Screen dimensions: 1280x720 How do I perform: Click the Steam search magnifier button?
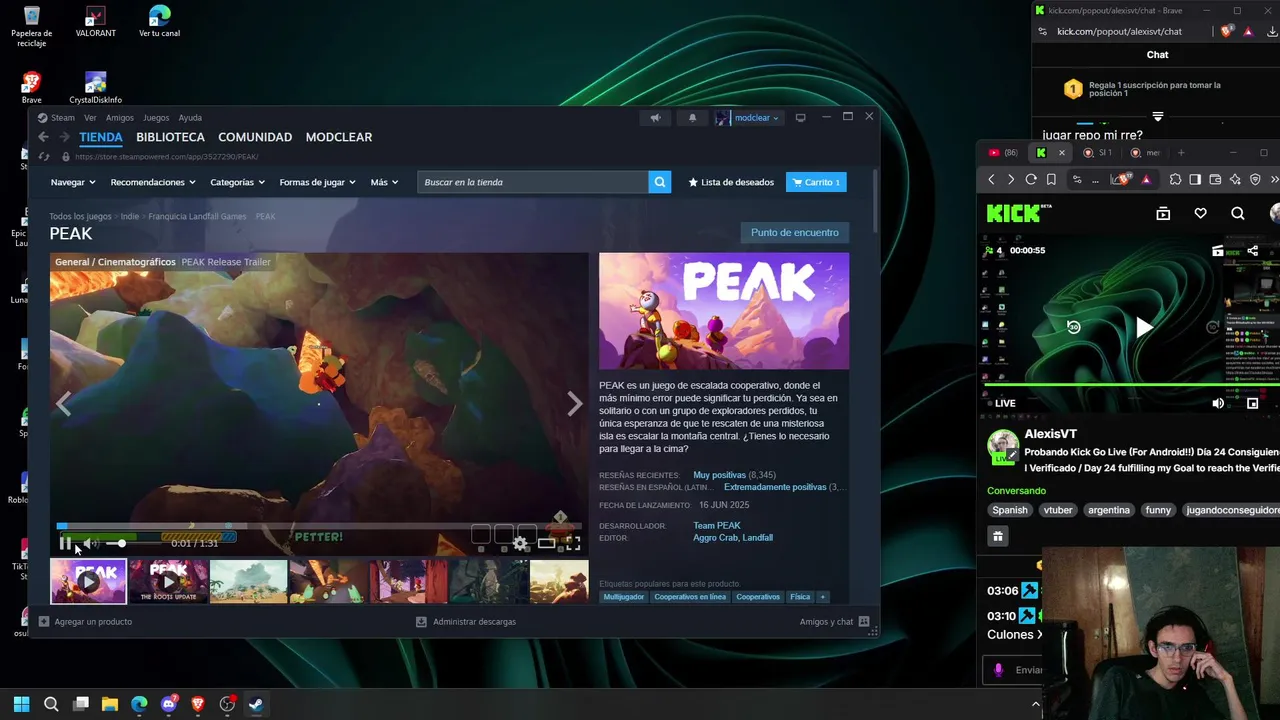point(659,182)
